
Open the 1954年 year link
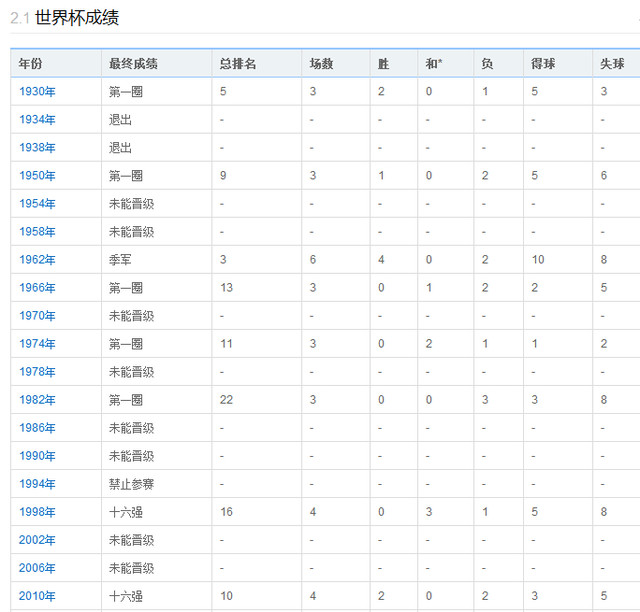coord(37,204)
